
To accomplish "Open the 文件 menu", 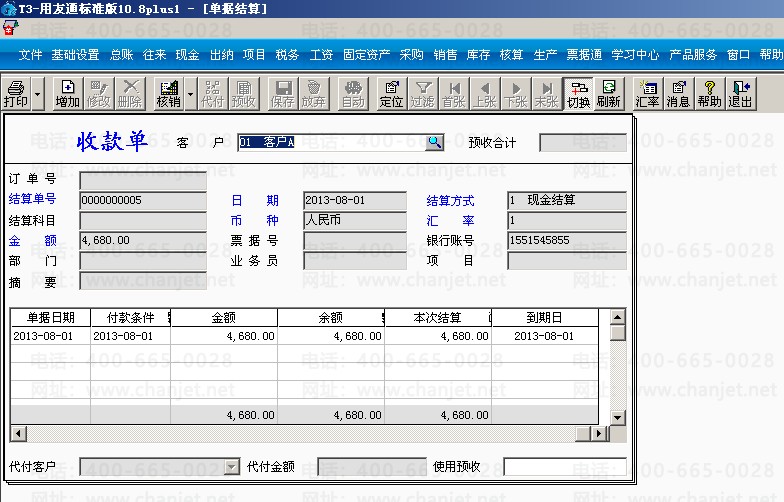I will pos(30,54).
